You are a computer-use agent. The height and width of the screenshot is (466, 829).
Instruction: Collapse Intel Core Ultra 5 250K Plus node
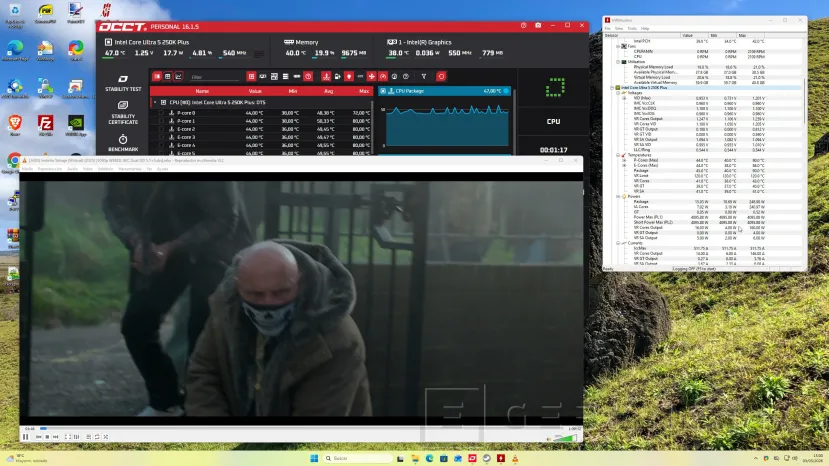point(612,88)
